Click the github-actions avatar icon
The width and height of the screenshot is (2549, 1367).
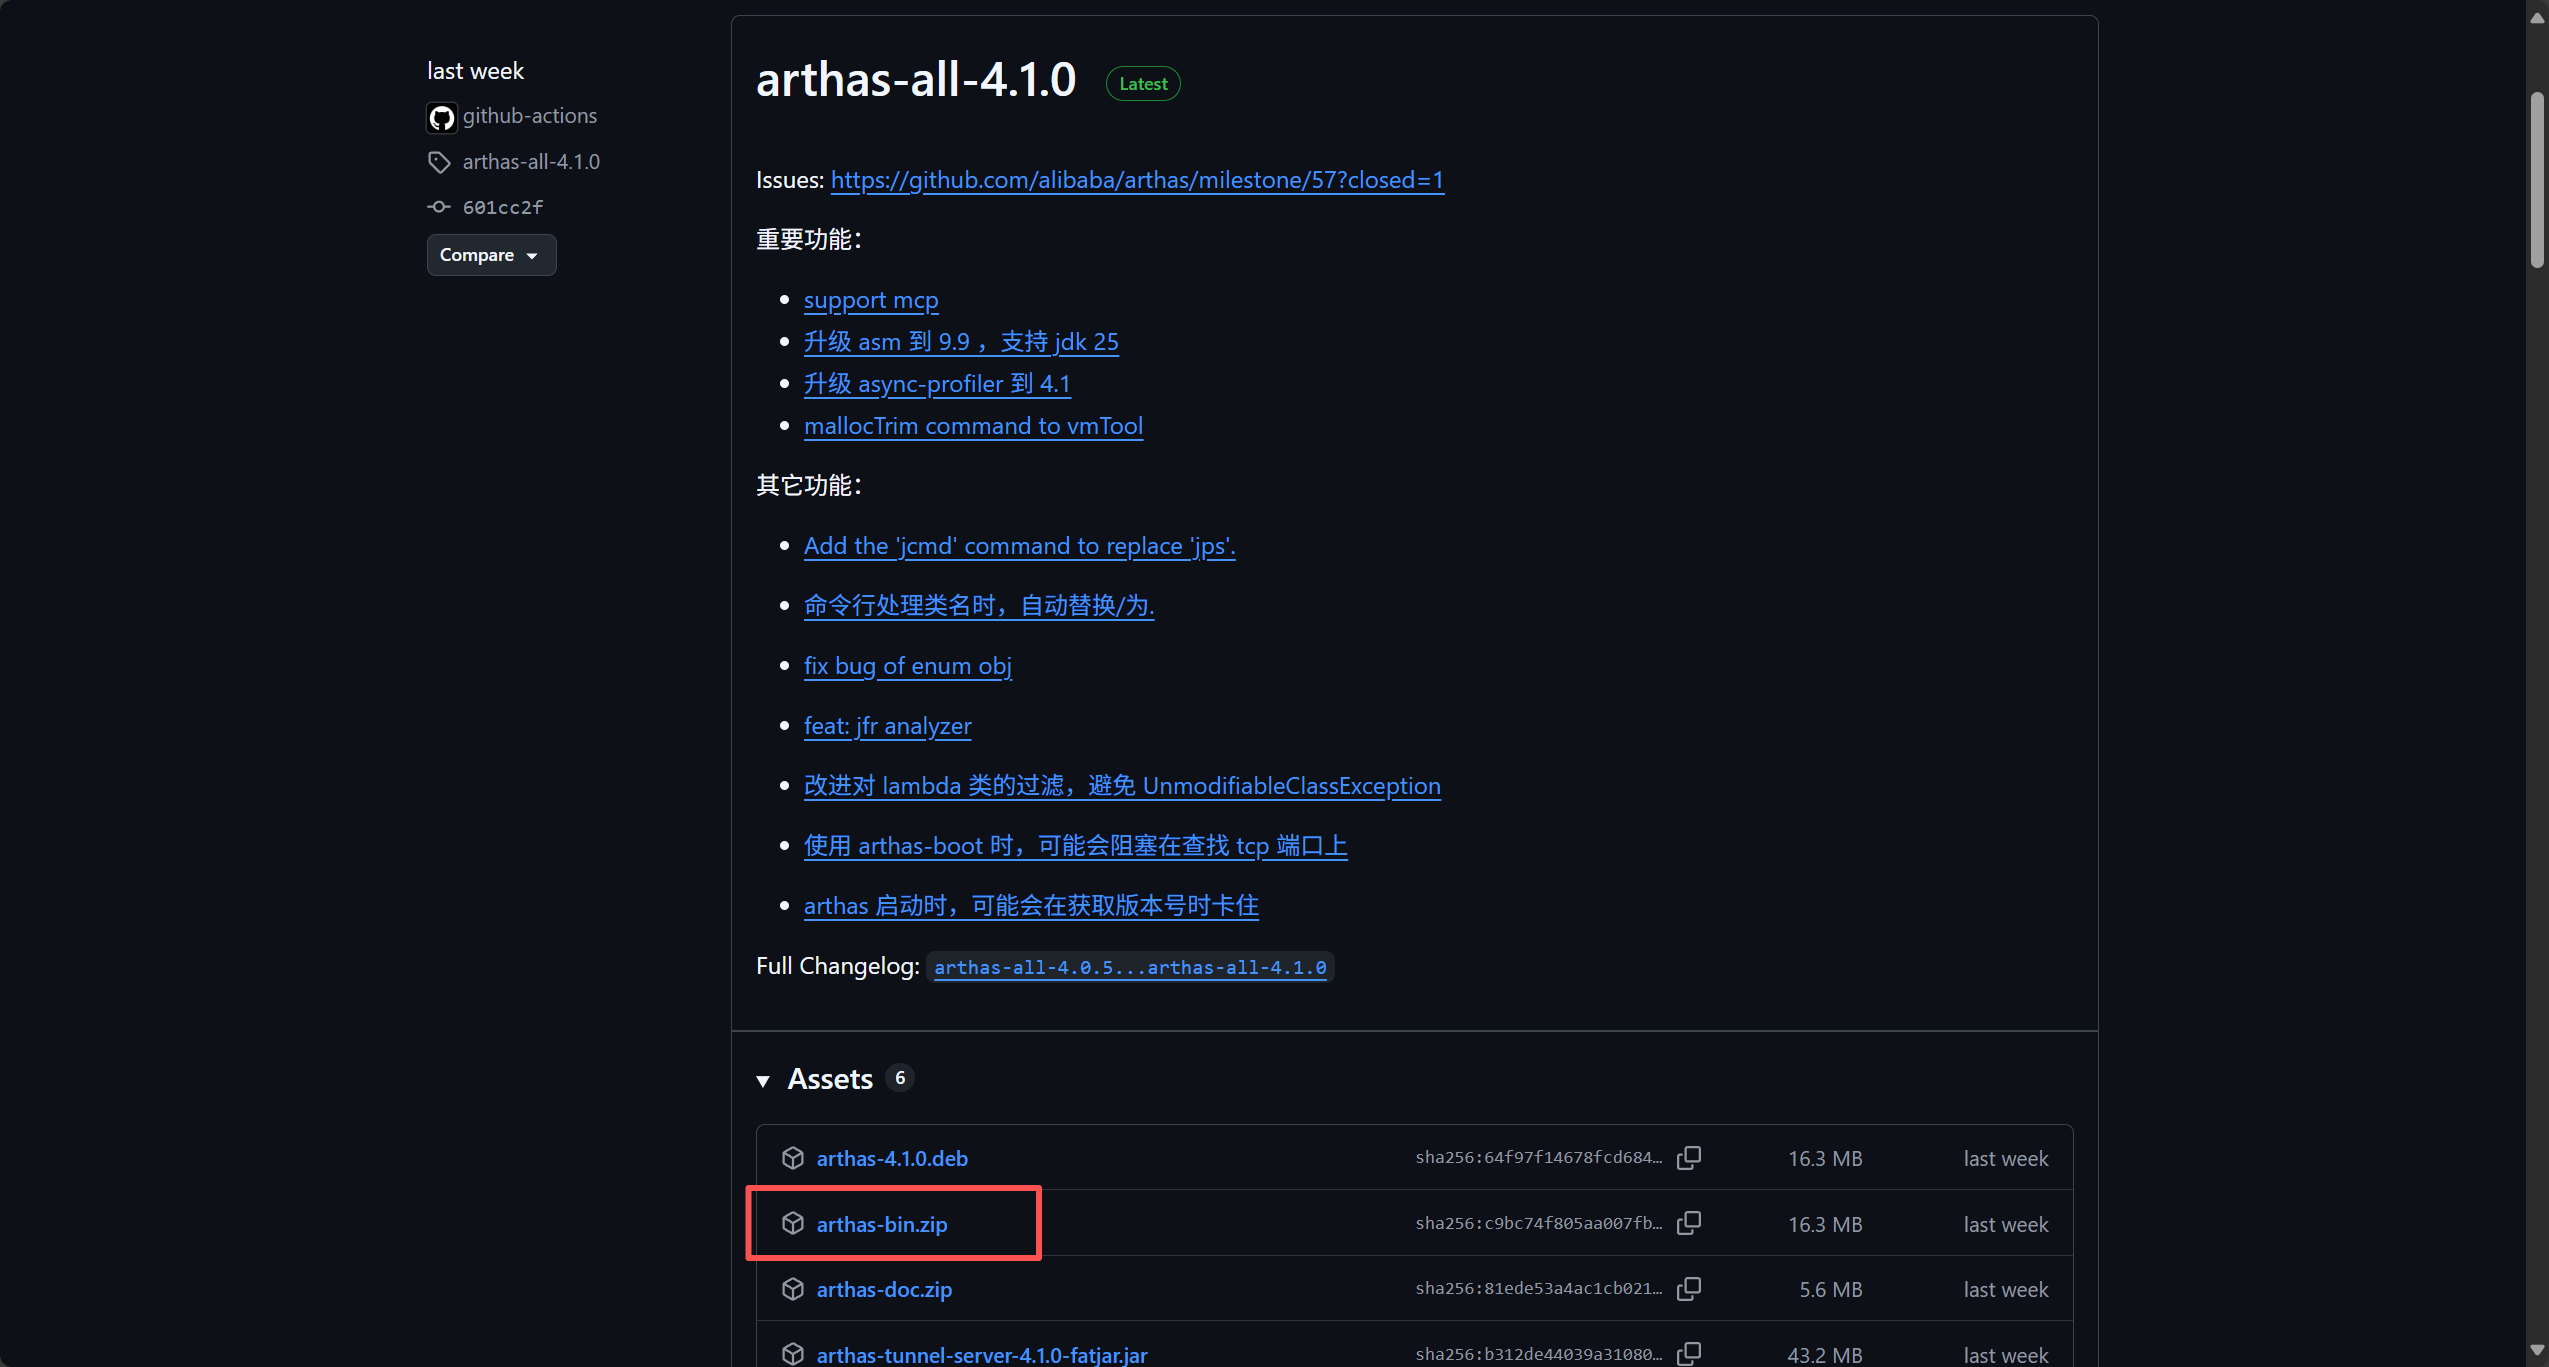(441, 117)
